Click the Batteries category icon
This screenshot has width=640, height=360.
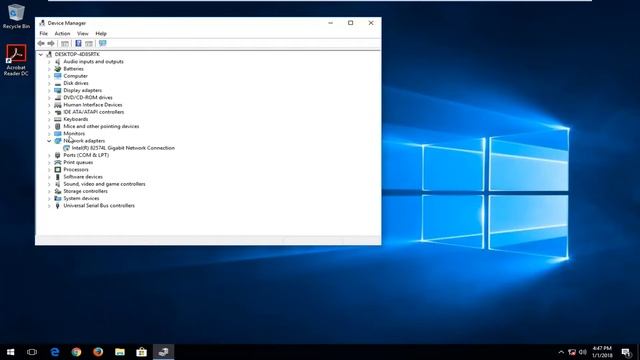(x=58, y=69)
